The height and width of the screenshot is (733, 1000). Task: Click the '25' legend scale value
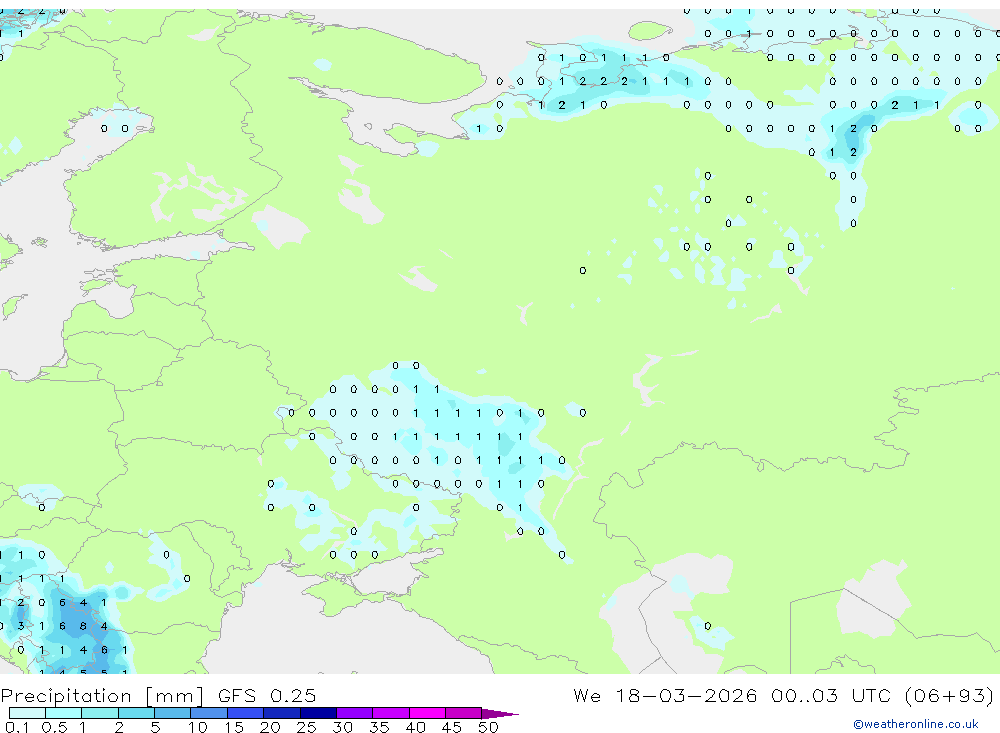click(307, 727)
